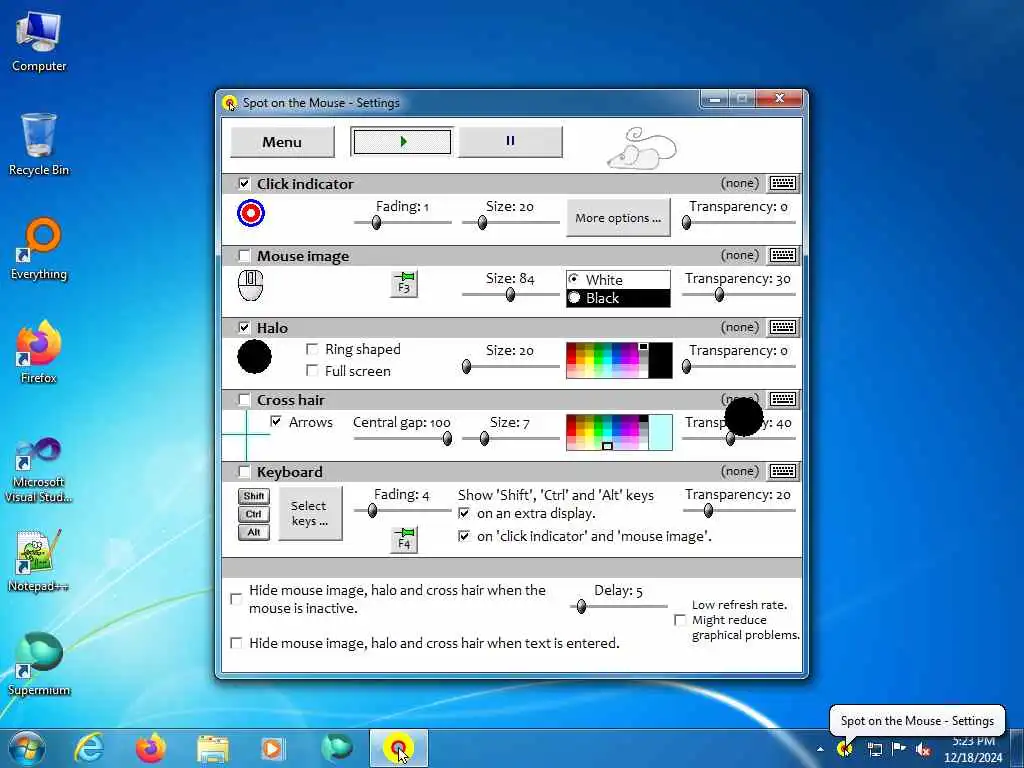1024x768 pixels.
Task: Open Windows Explorer folder in taskbar
Action: (x=213, y=749)
